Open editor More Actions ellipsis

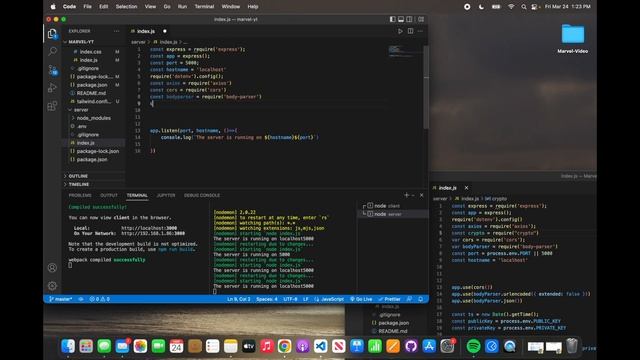click(x=420, y=31)
